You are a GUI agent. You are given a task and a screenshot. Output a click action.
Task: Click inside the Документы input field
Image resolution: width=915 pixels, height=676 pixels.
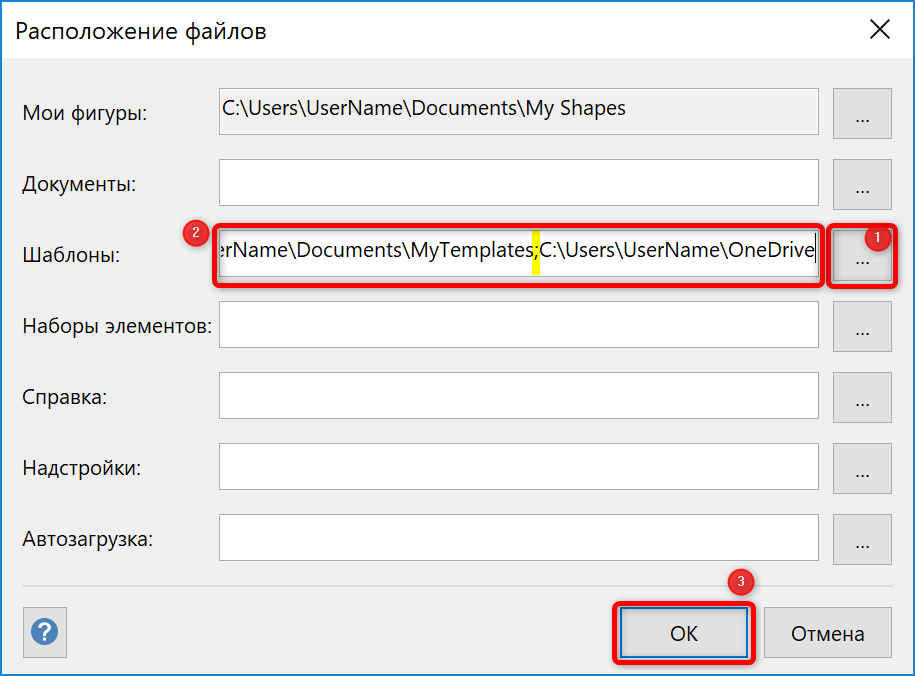pos(519,183)
